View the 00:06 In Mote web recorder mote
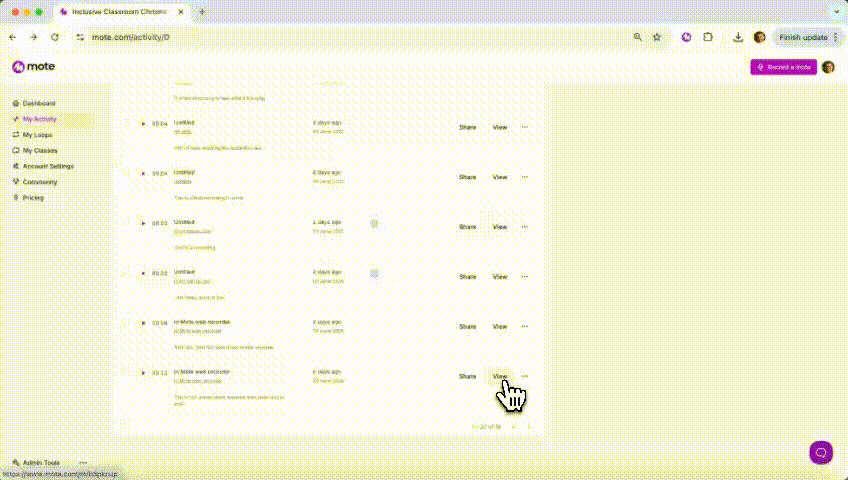The width and height of the screenshot is (848, 480). 500,326
